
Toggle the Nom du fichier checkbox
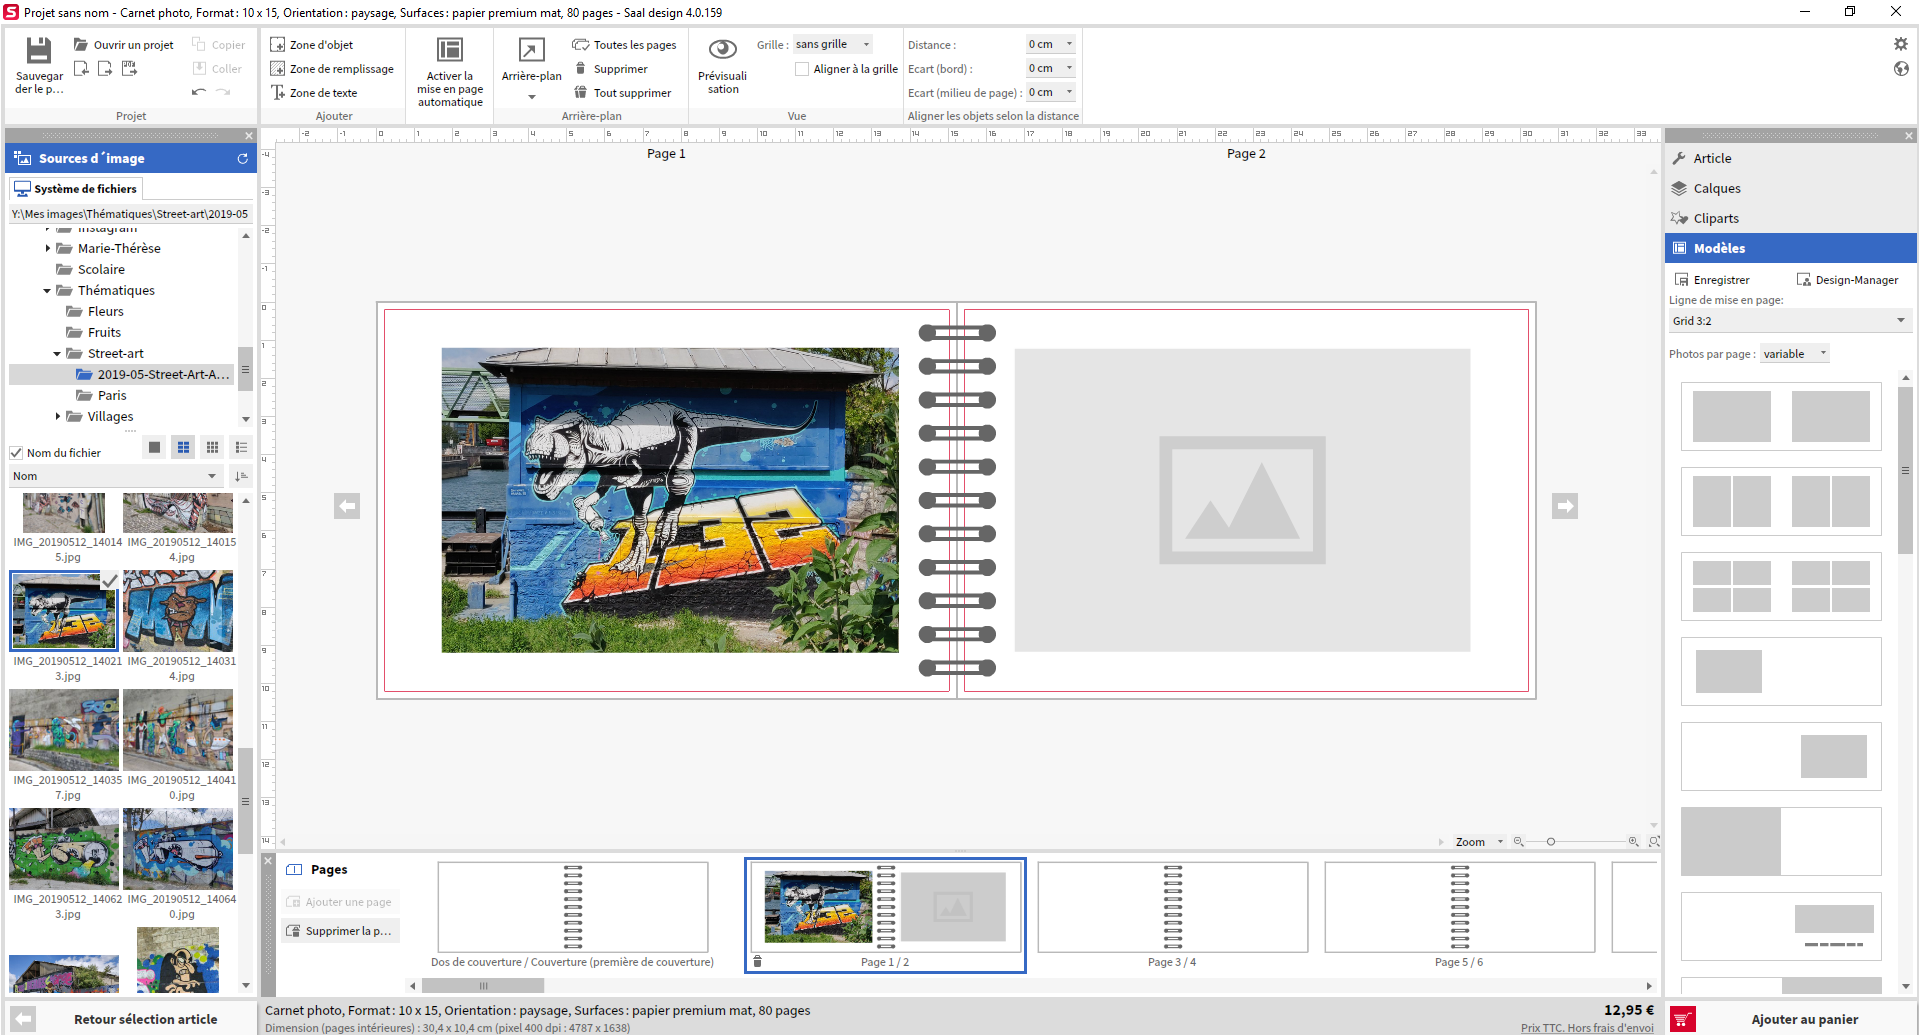click(16, 453)
